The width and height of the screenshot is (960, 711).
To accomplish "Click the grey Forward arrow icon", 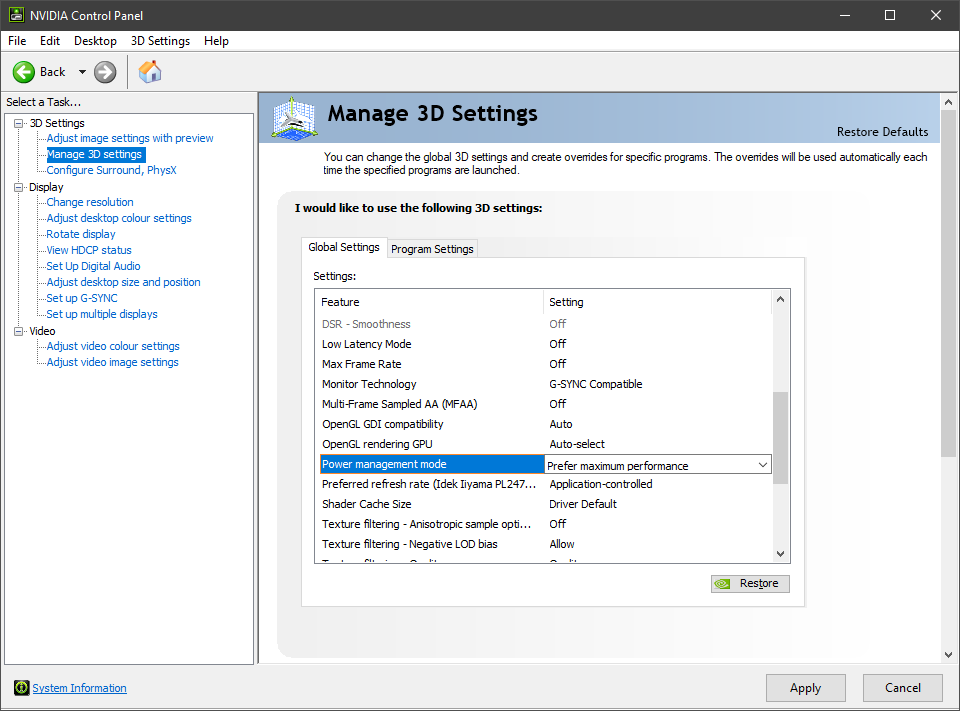I will pos(105,72).
